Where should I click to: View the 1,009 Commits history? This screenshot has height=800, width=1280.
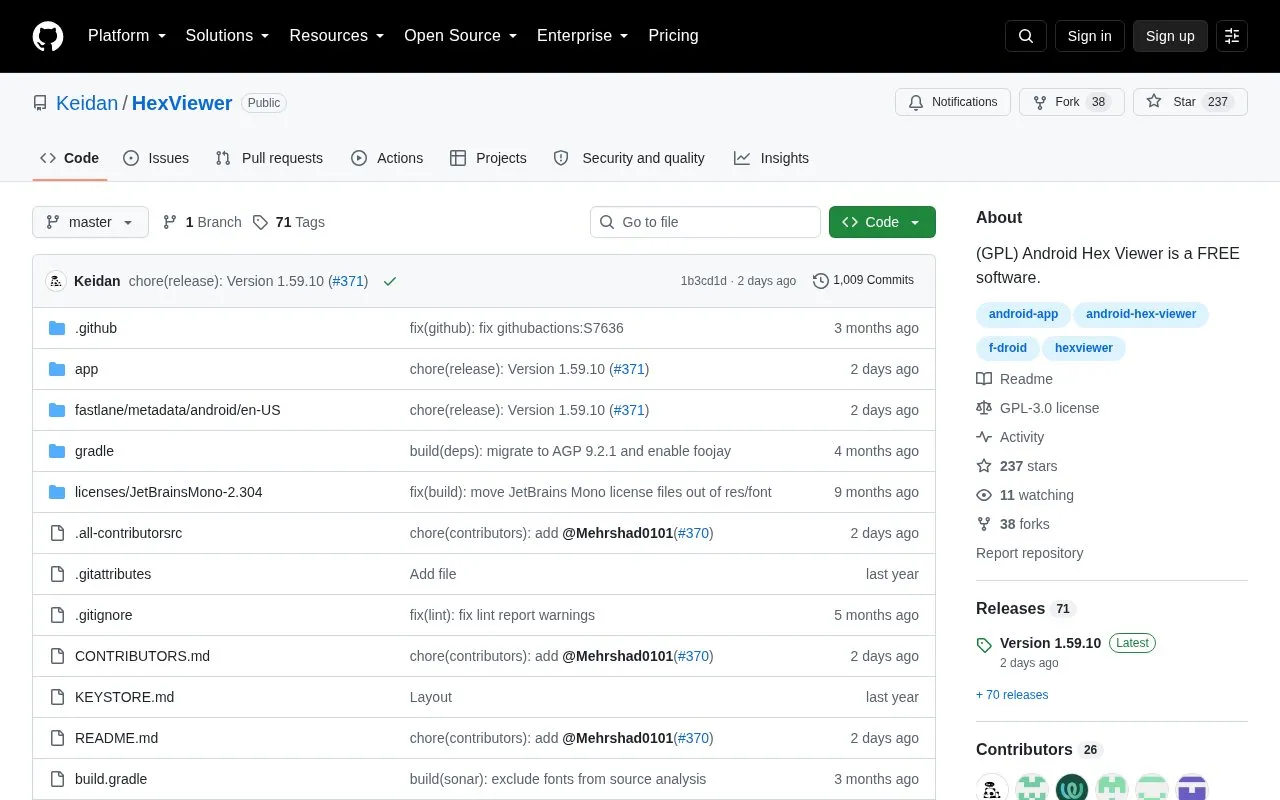863,281
